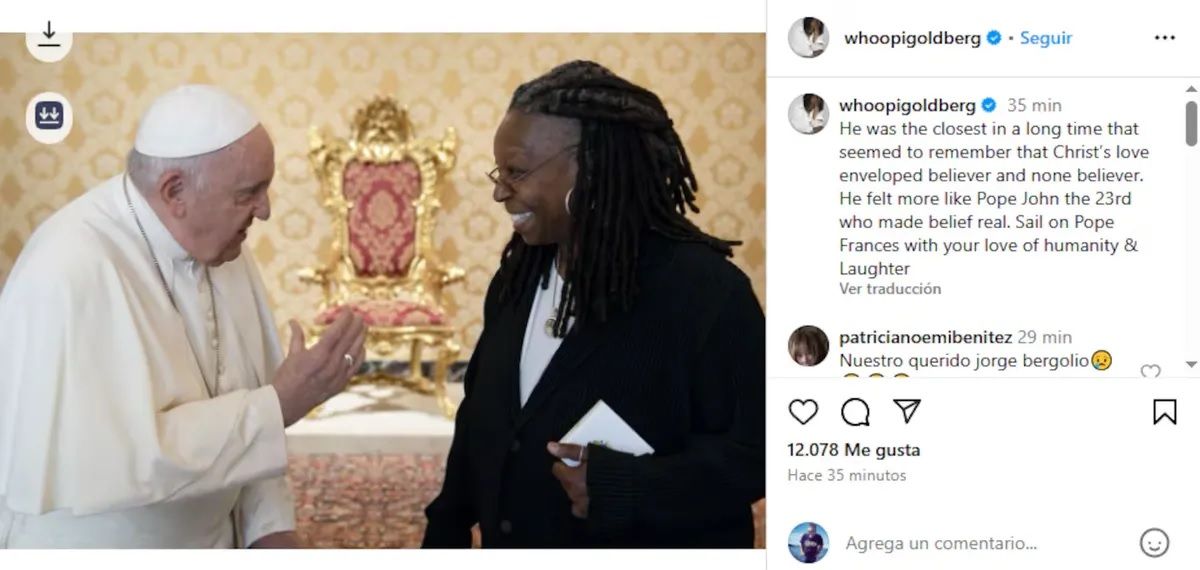Viewport: 1200px width, 570px height.
Task: Open the emoji picker in the comment box
Action: [1154, 543]
